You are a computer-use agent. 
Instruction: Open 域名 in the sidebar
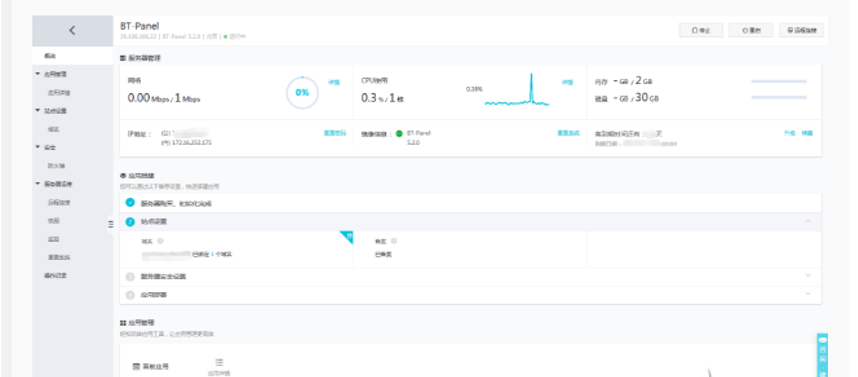53,129
